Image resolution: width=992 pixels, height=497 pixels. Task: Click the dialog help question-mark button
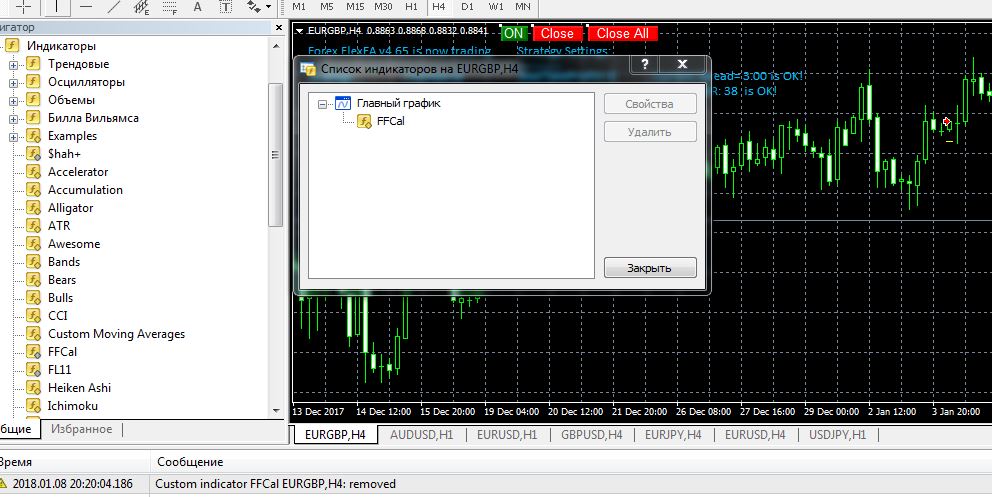click(645, 64)
